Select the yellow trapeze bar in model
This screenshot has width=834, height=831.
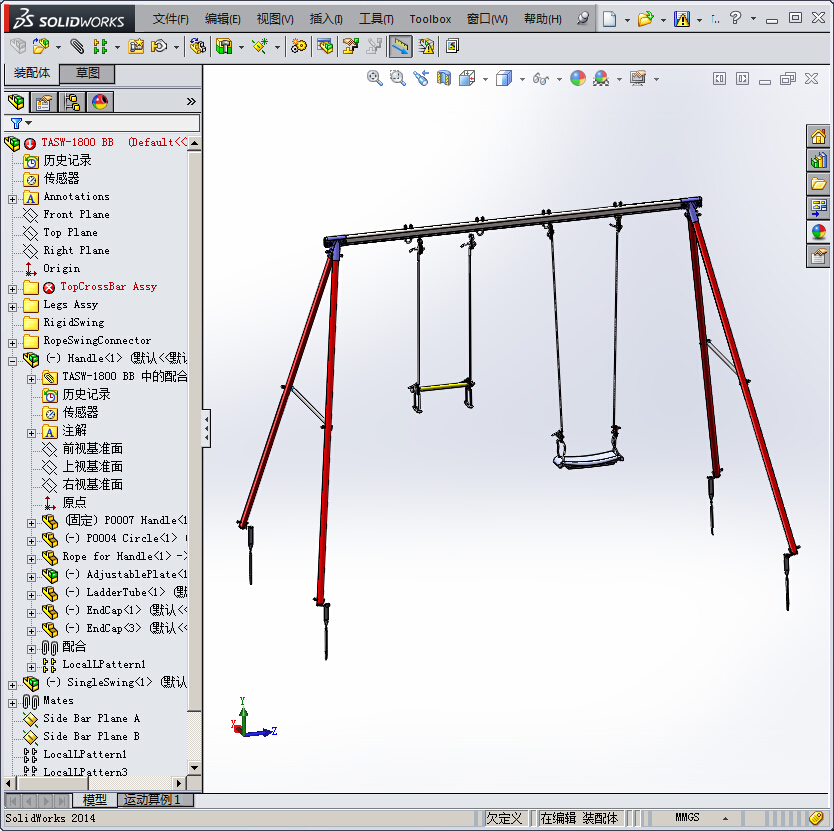(x=443, y=386)
